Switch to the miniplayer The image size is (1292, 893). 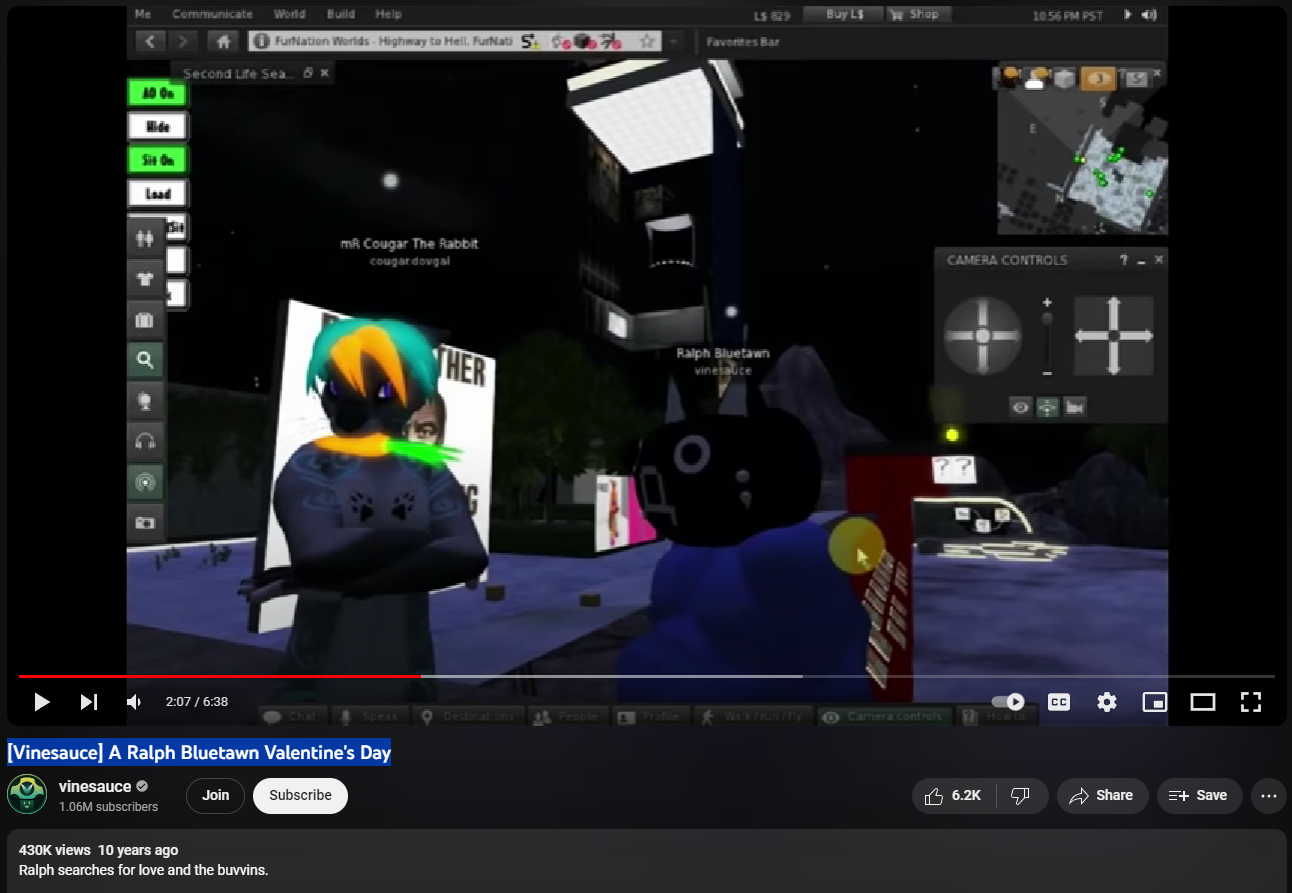[1155, 702]
